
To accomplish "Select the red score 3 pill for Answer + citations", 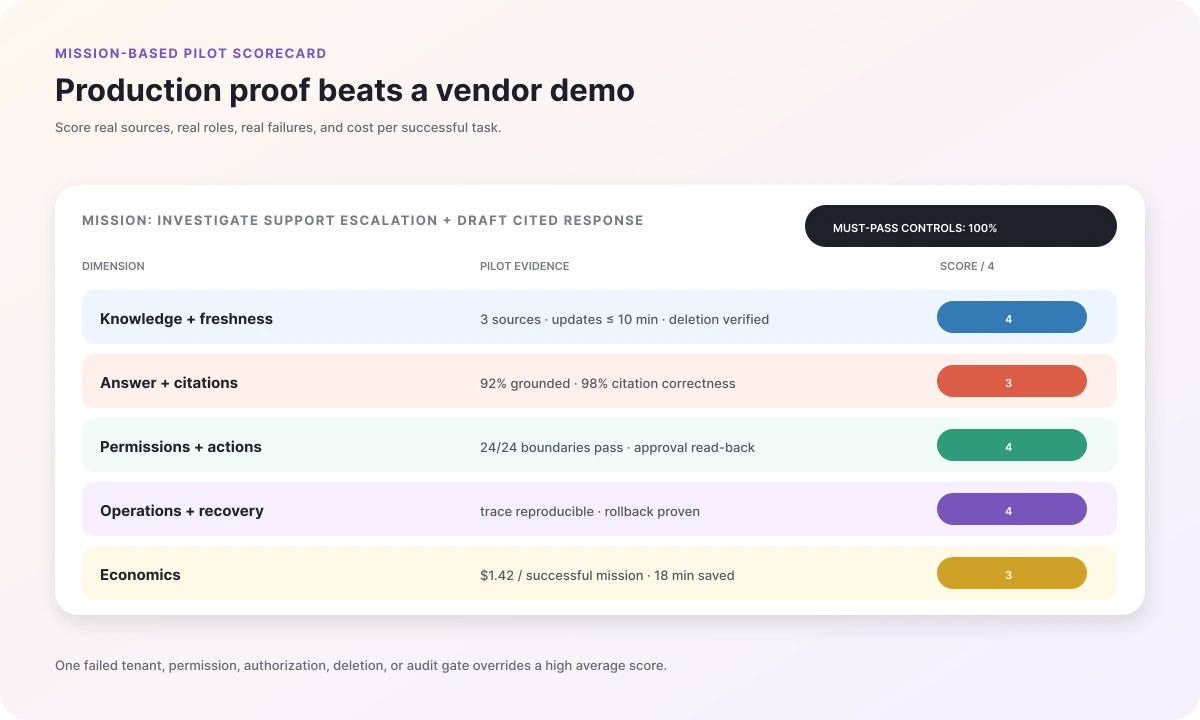I will (1011, 381).
